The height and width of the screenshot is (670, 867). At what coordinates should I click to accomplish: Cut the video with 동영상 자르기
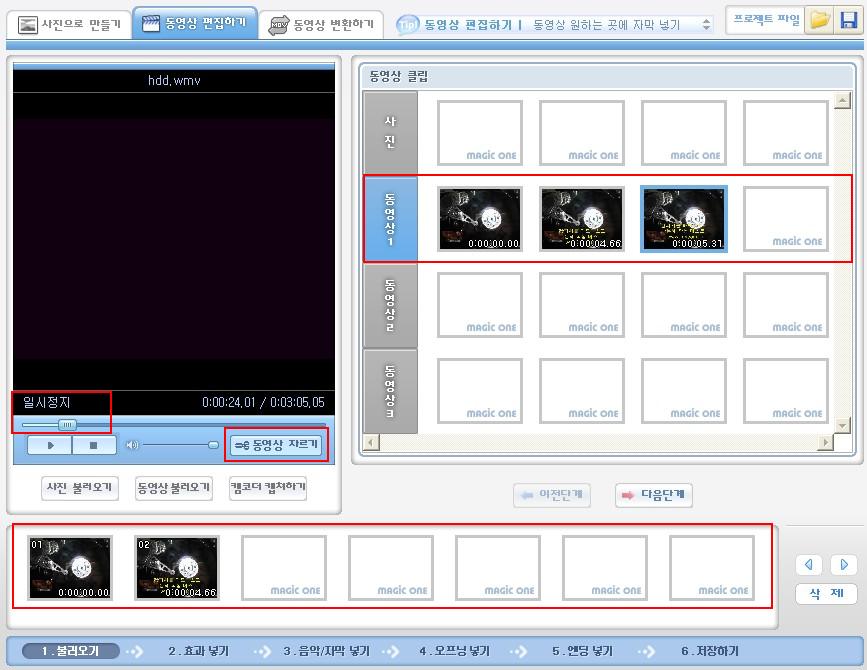click(x=276, y=445)
